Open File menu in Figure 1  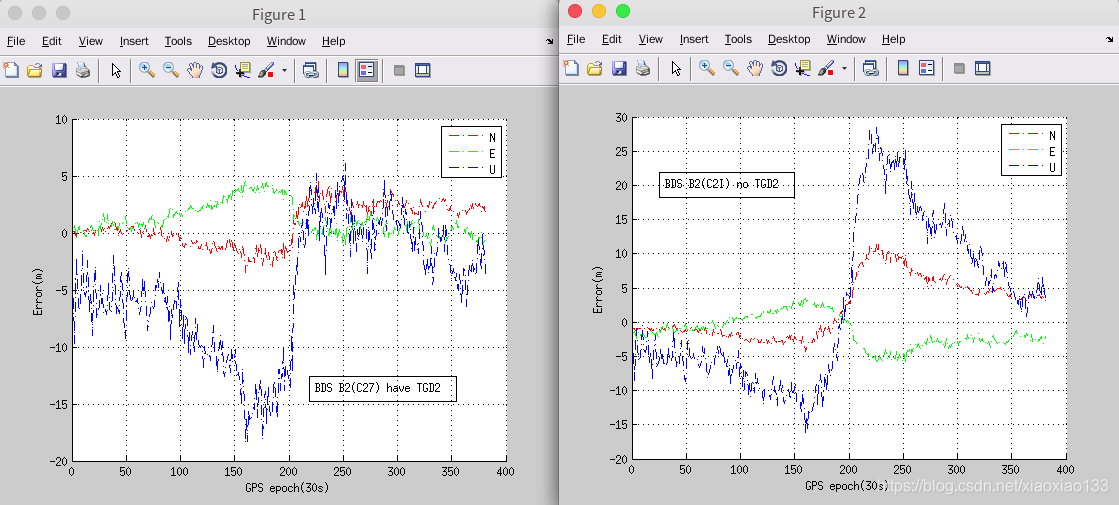coord(16,41)
